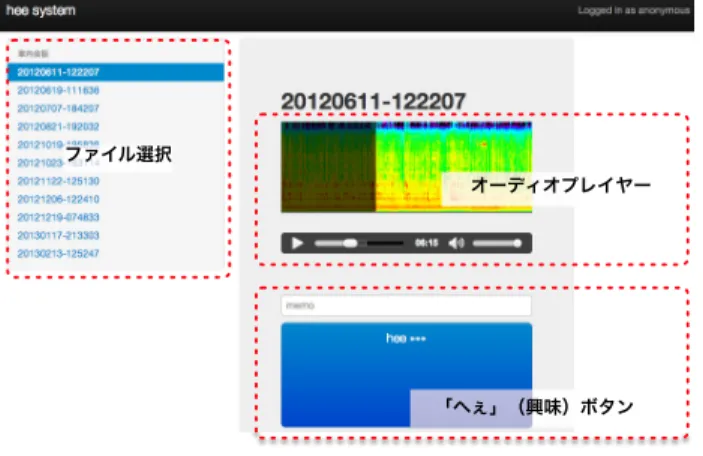The width and height of the screenshot is (703, 456).
Task: Click the Logged in as anonymous text
Action: (x=634, y=10)
